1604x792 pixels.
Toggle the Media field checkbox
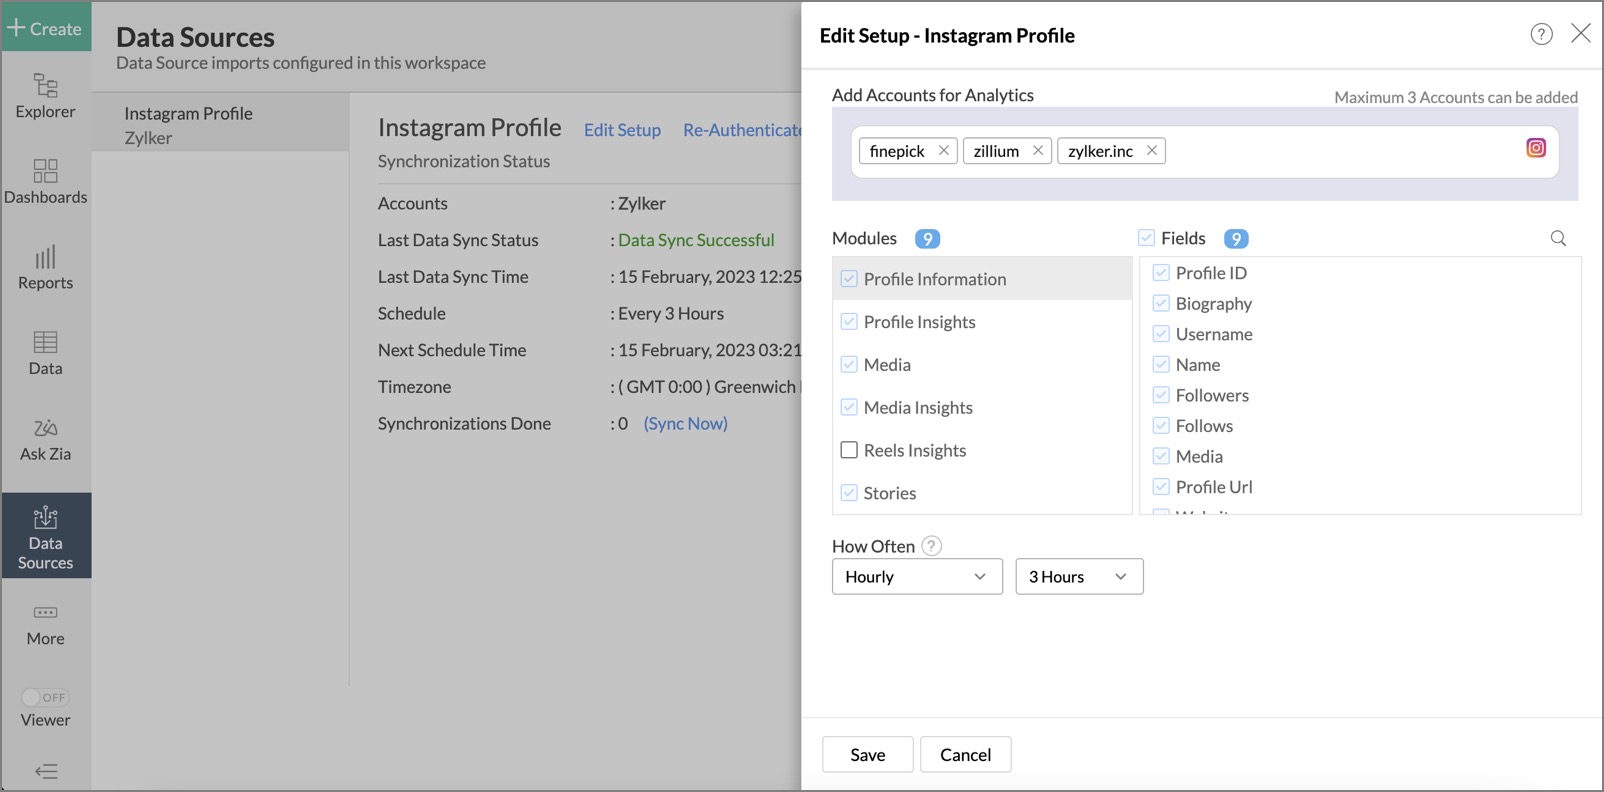[x=1161, y=456]
